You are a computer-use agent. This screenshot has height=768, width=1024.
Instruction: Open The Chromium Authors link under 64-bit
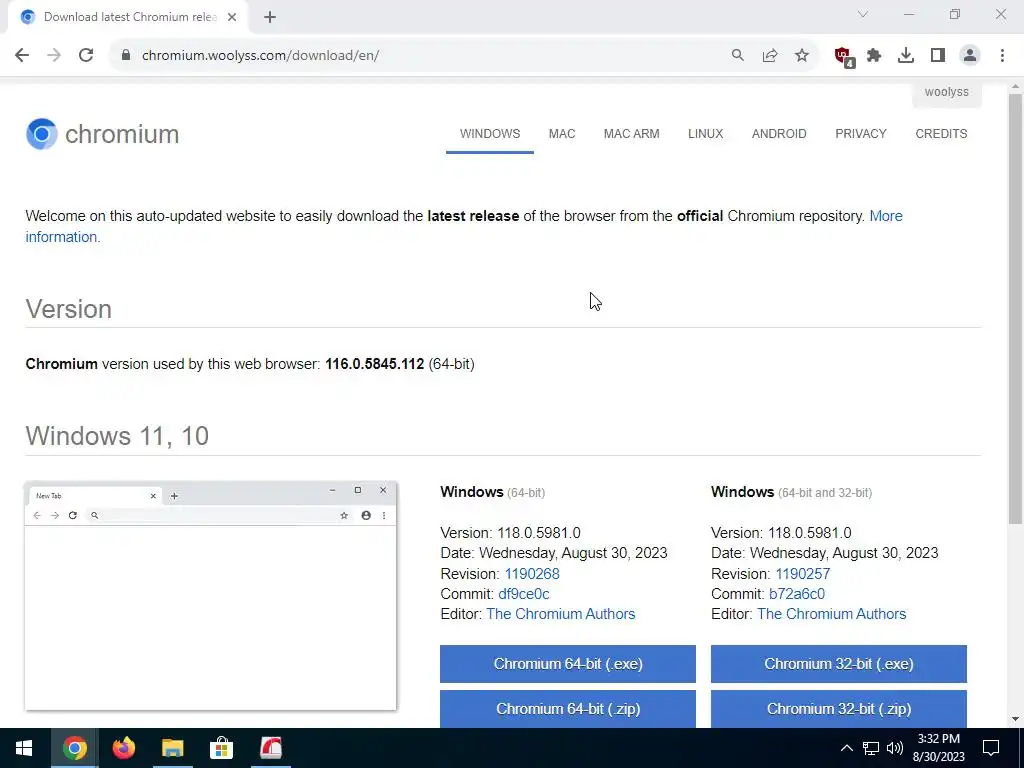coord(560,615)
